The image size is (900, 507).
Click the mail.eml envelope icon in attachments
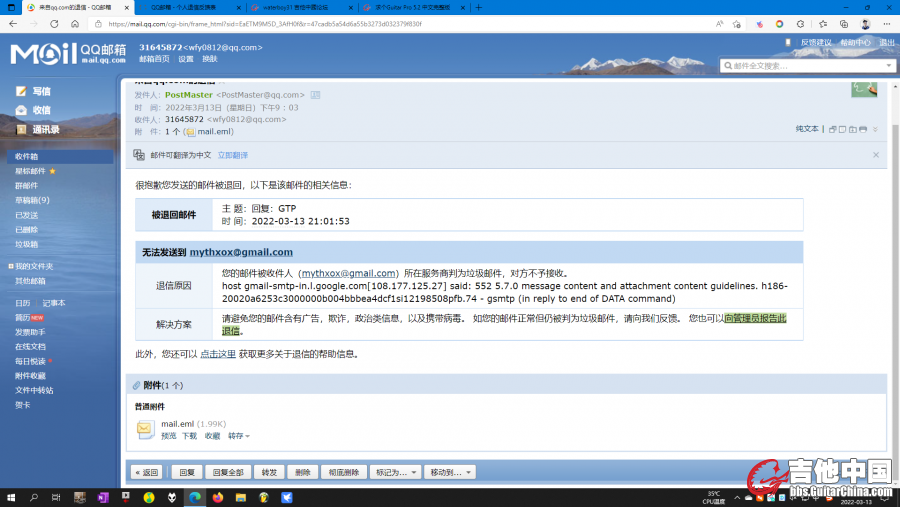click(x=145, y=429)
